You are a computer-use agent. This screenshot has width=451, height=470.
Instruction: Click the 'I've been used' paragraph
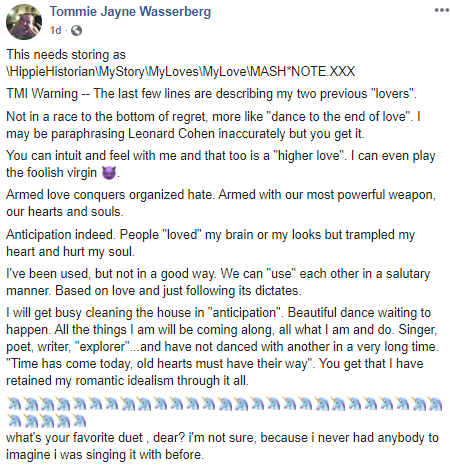tap(218, 282)
